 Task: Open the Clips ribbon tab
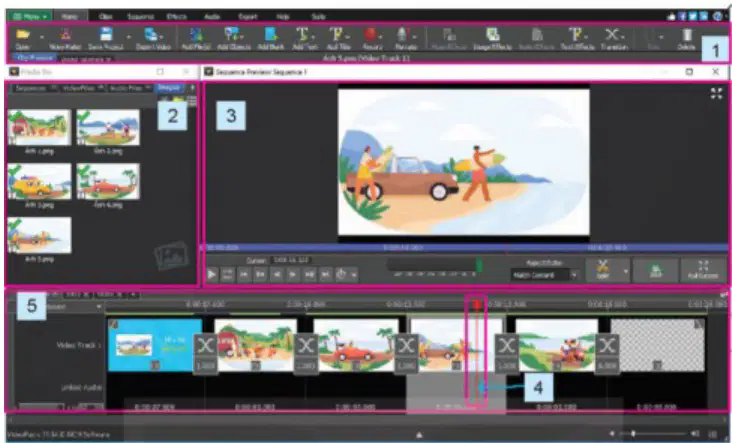(106, 16)
